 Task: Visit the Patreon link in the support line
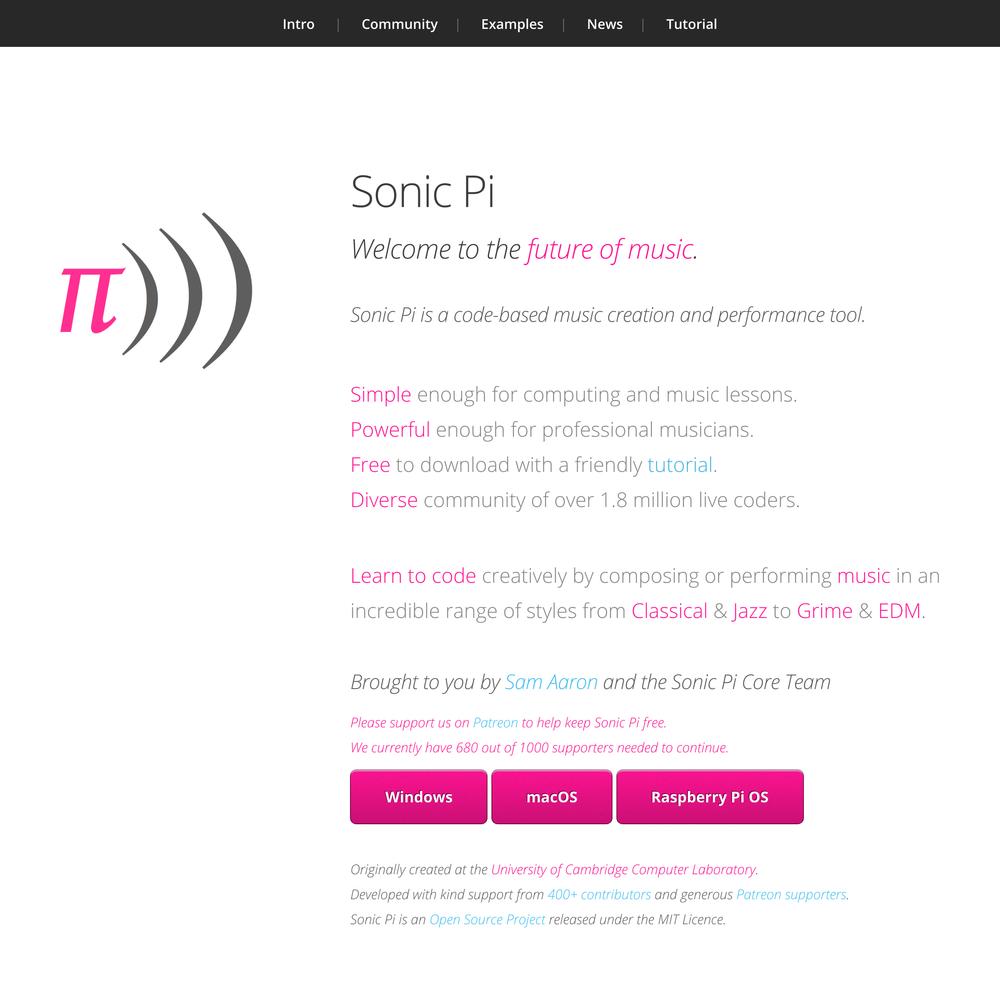click(x=495, y=723)
